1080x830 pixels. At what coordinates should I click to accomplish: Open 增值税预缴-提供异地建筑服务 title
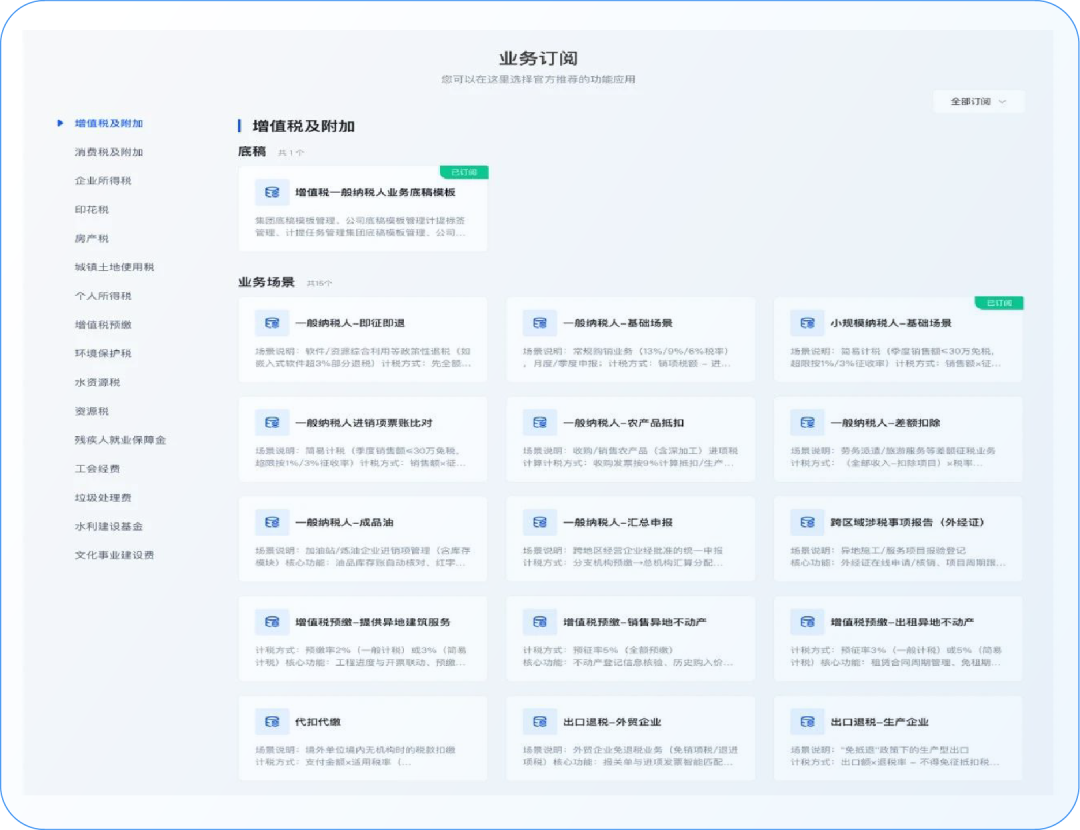[x=373, y=622]
